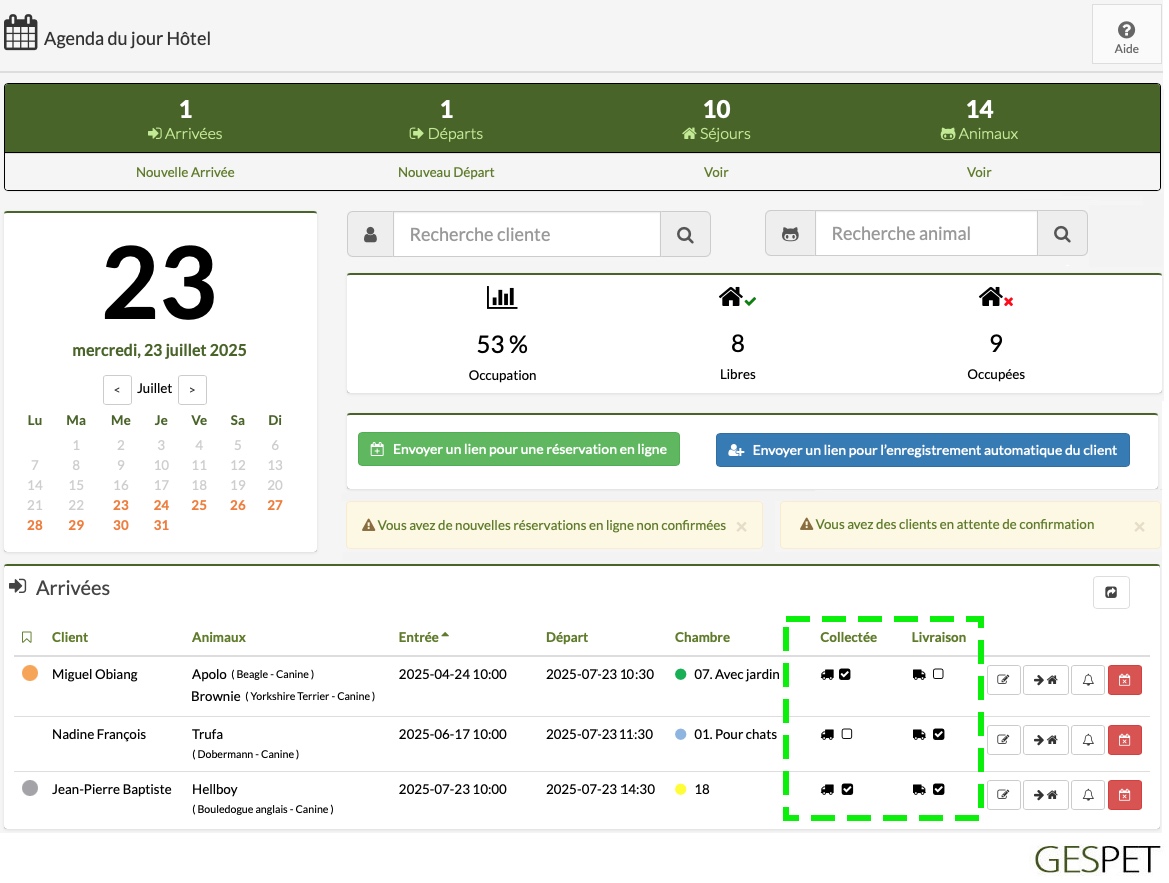Click the refresh icon in the Arrivées panel
The height and width of the screenshot is (883, 1169).
click(1111, 593)
